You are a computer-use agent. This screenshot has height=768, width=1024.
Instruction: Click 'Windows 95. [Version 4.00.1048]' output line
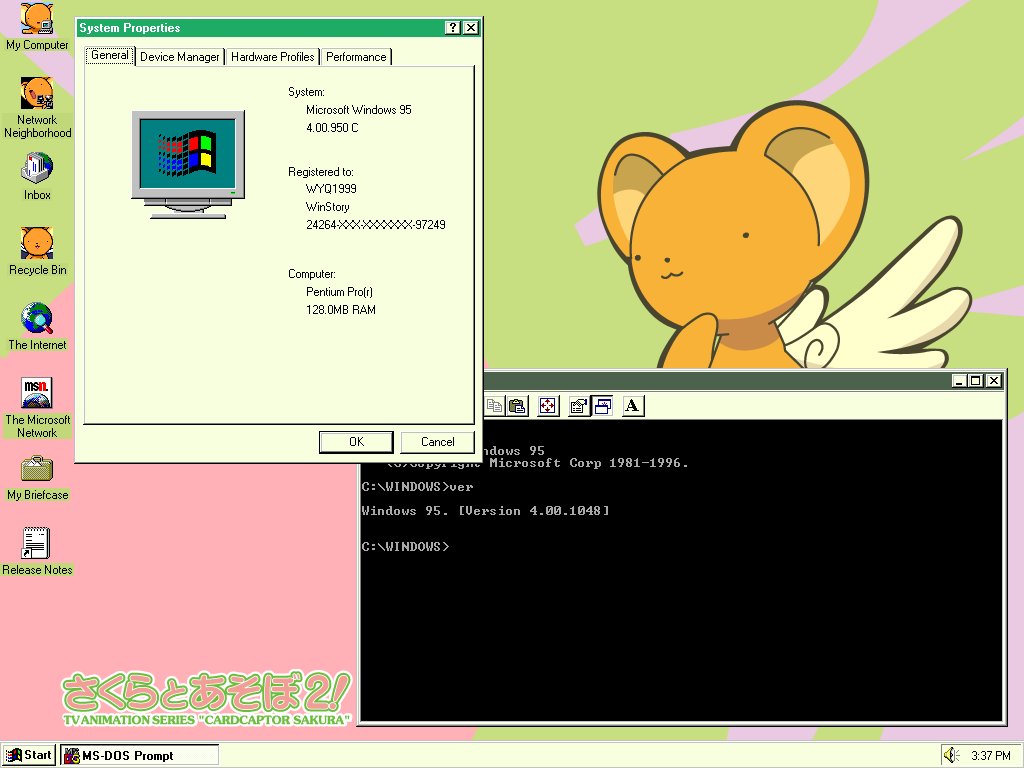pyautogui.click(x=485, y=511)
